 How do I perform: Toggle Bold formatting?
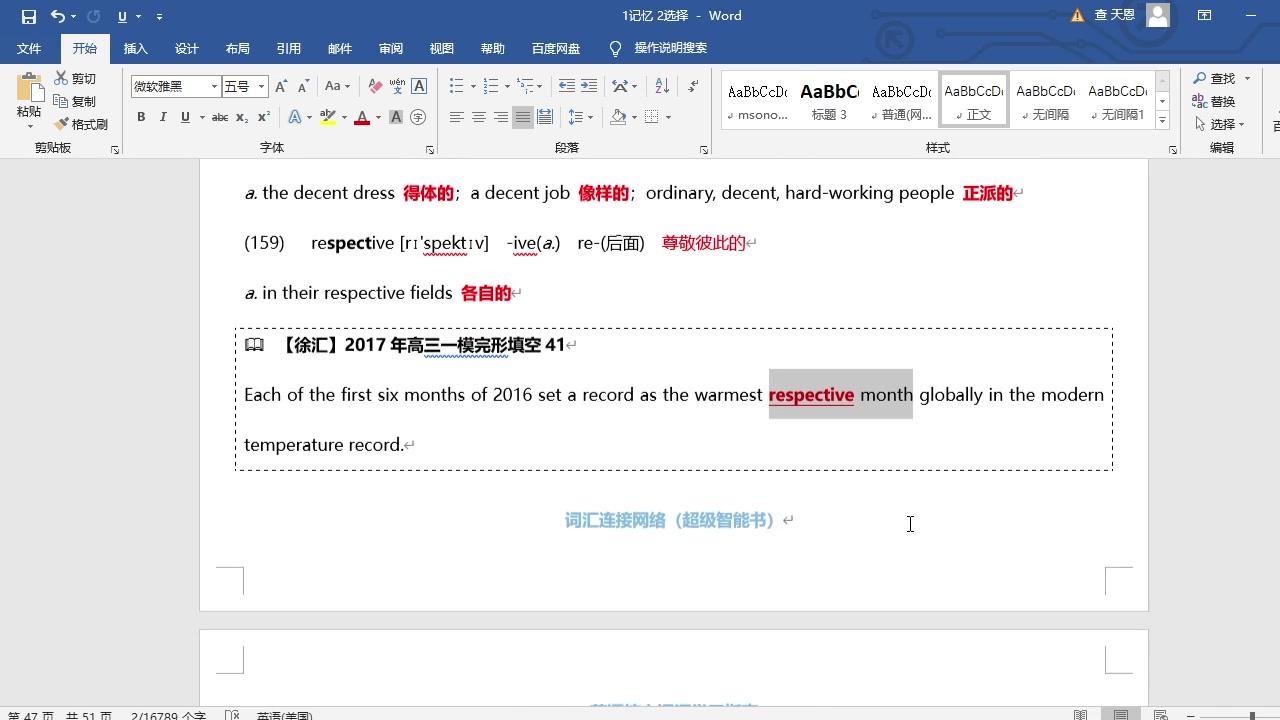click(141, 118)
